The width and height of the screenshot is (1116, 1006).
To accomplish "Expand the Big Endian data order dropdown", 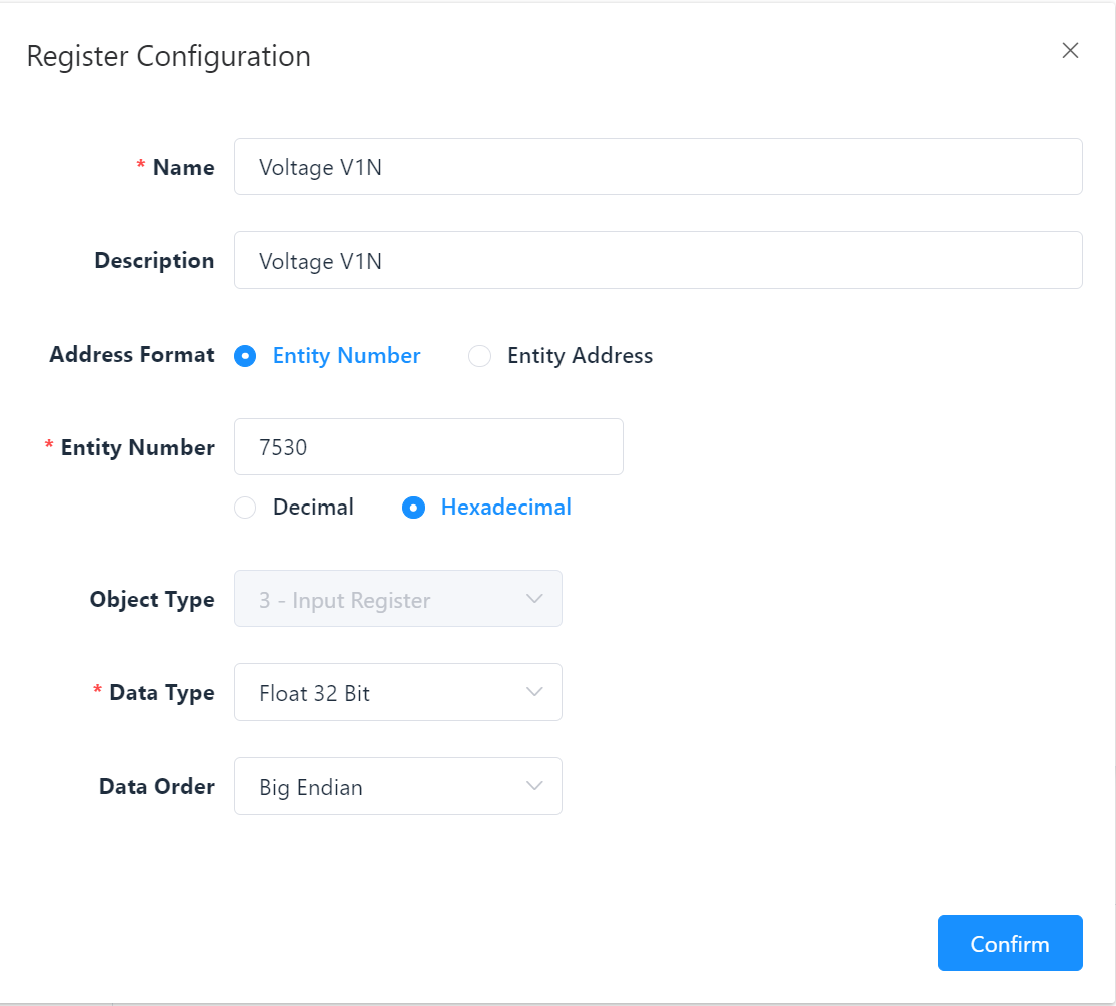I will click(x=397, y=787).
